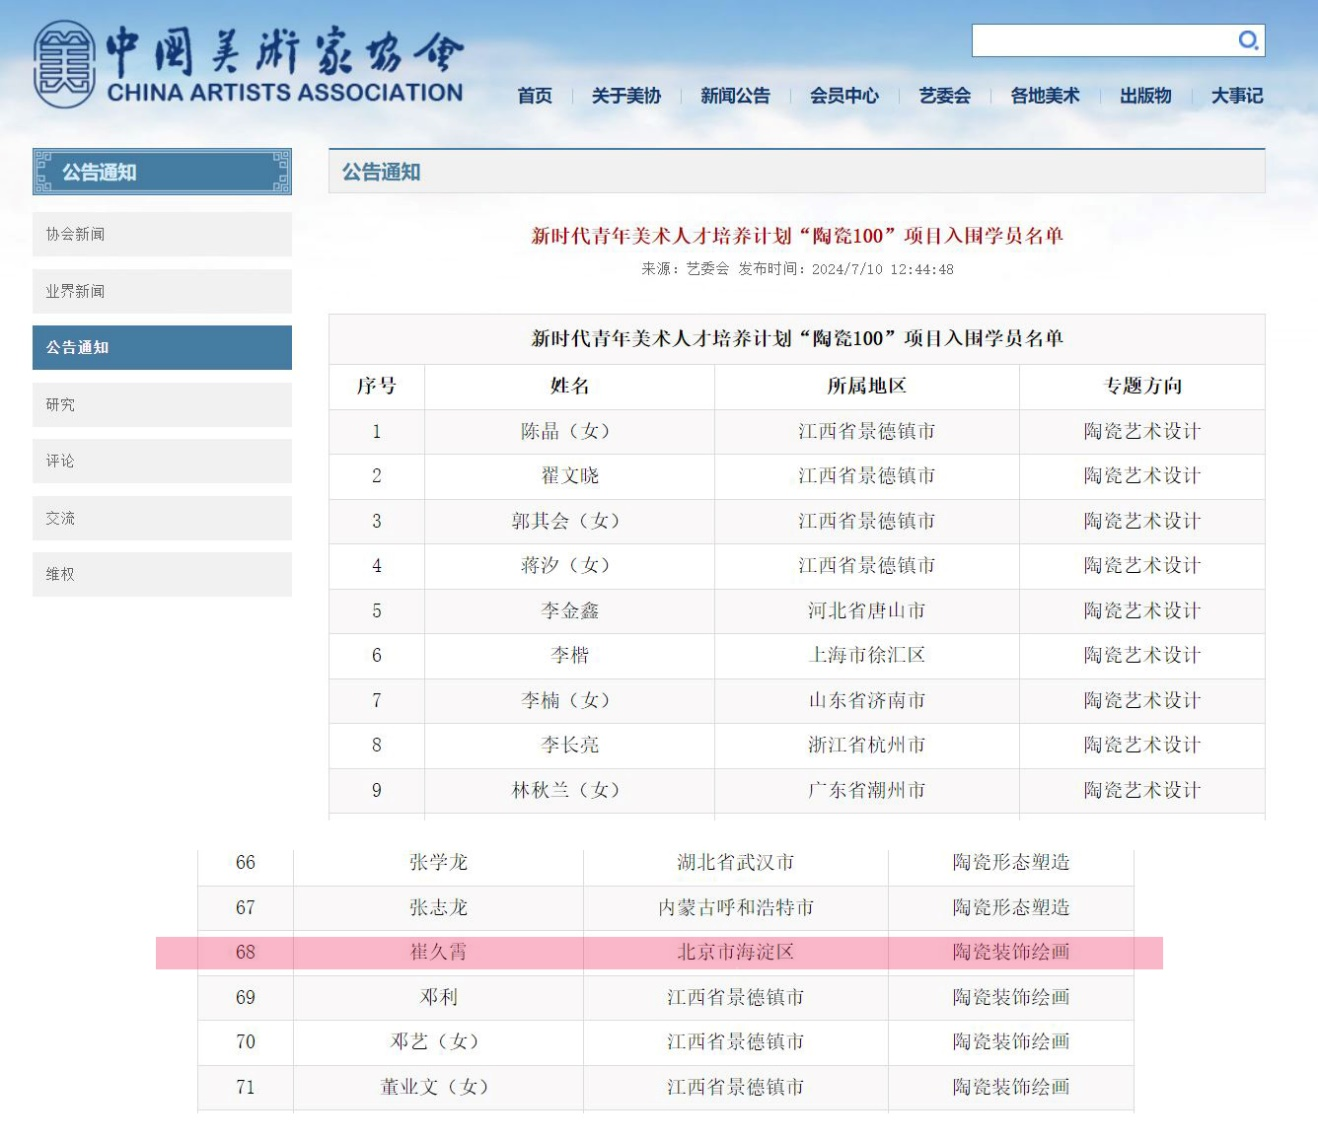
Task: Click the China Artists Association logo
Action: point(248,65)
